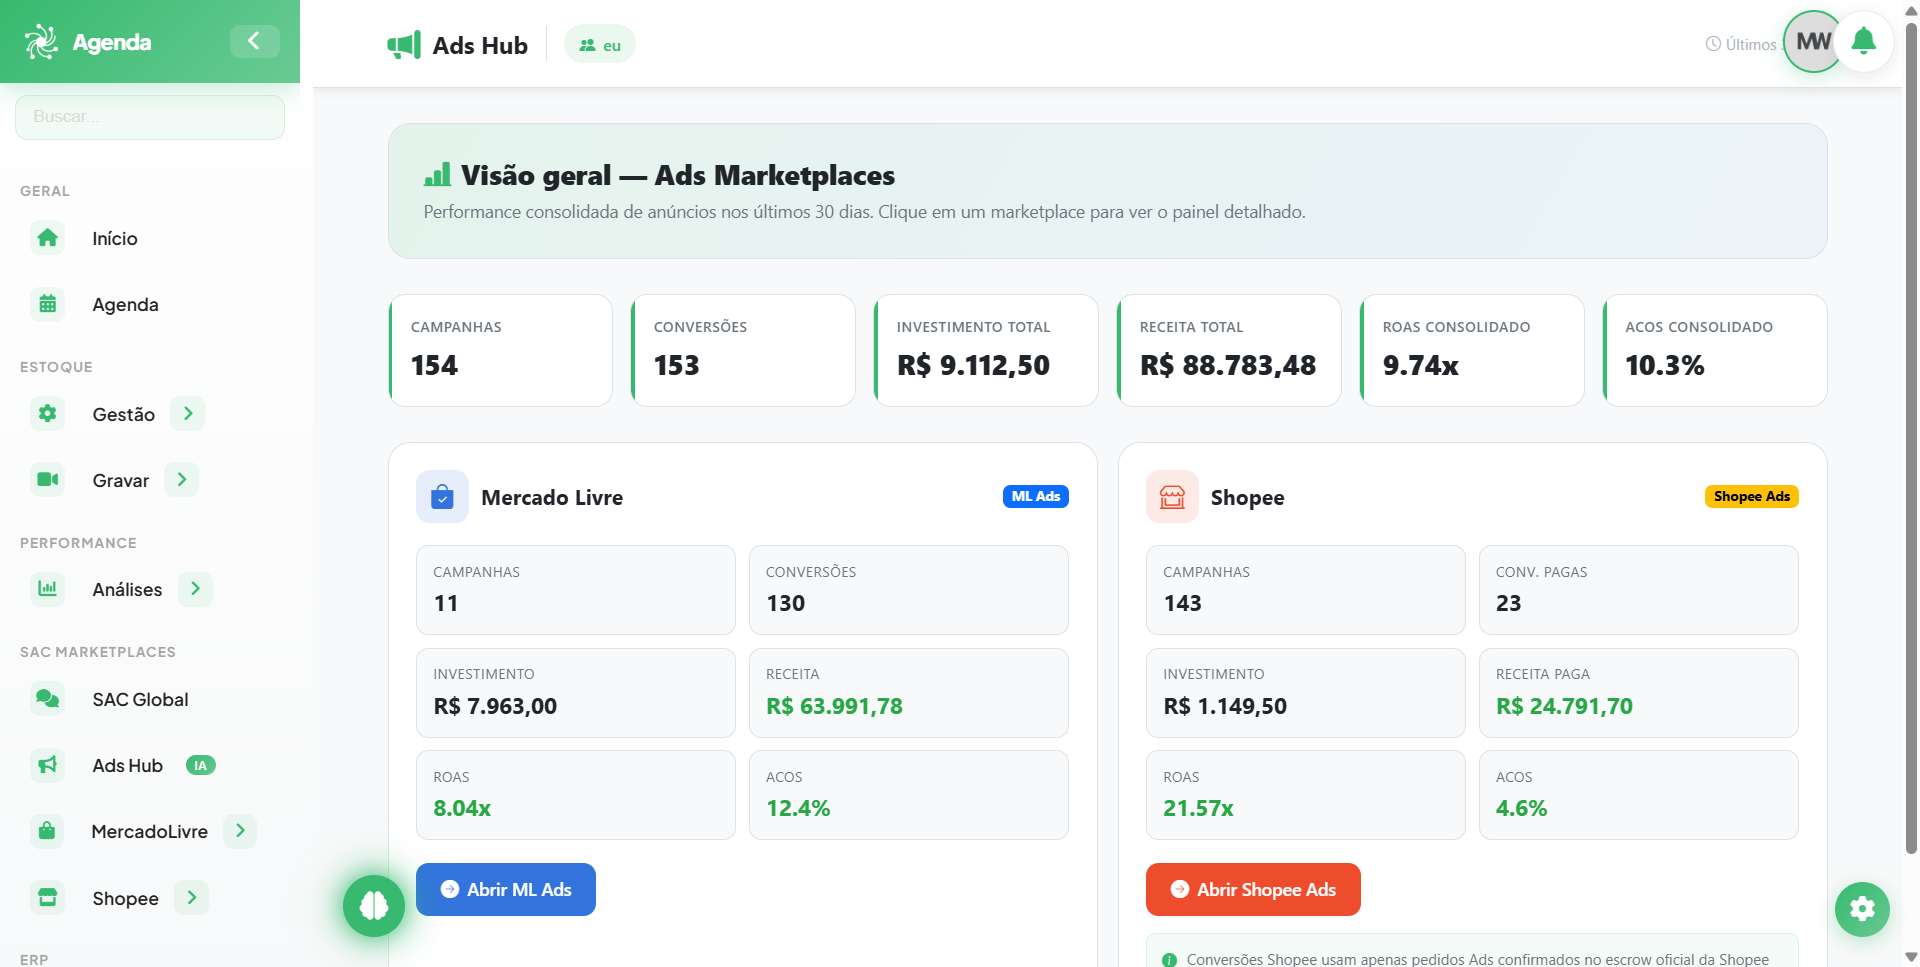Click the Análises chart icon

tap(47, 589)
